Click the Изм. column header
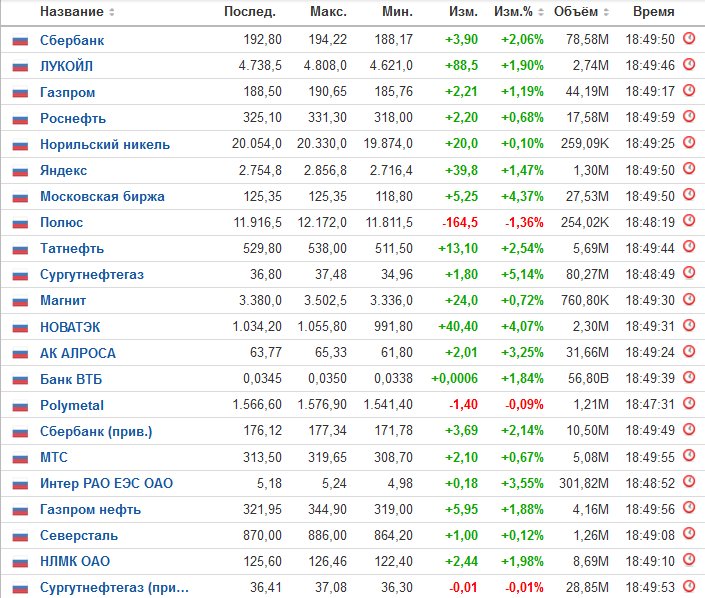The height and width of the screenshot is (598, 705). [463, 12]
